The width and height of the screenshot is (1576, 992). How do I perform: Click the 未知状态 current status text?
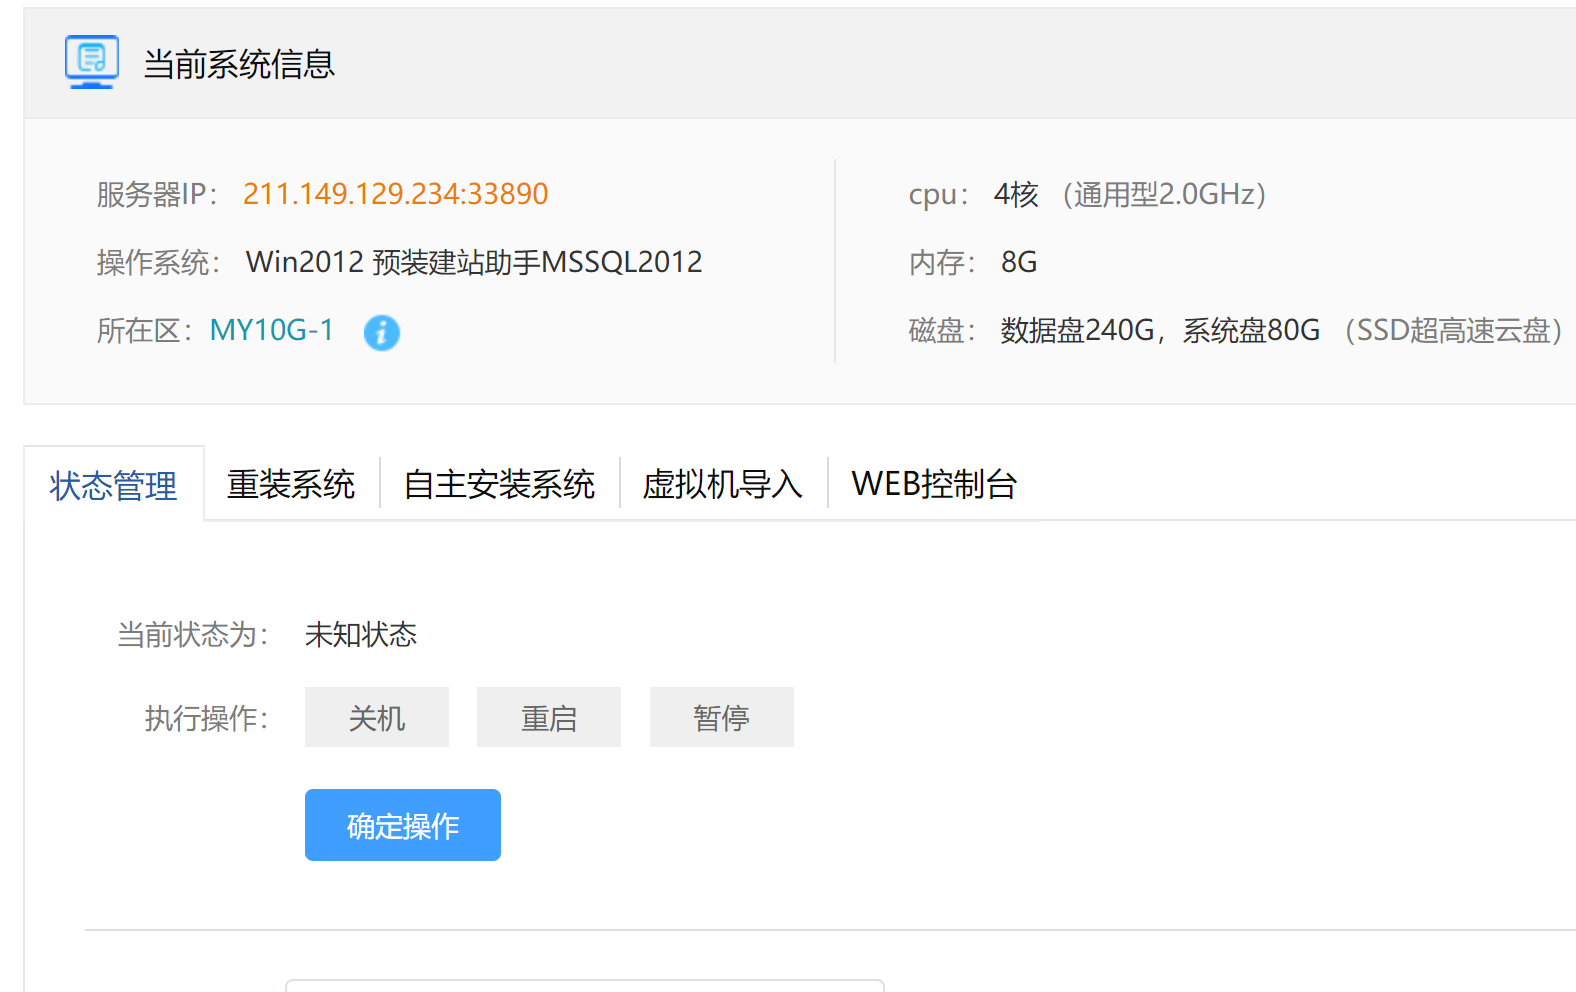pyautogui.click(x=360, y=635)
